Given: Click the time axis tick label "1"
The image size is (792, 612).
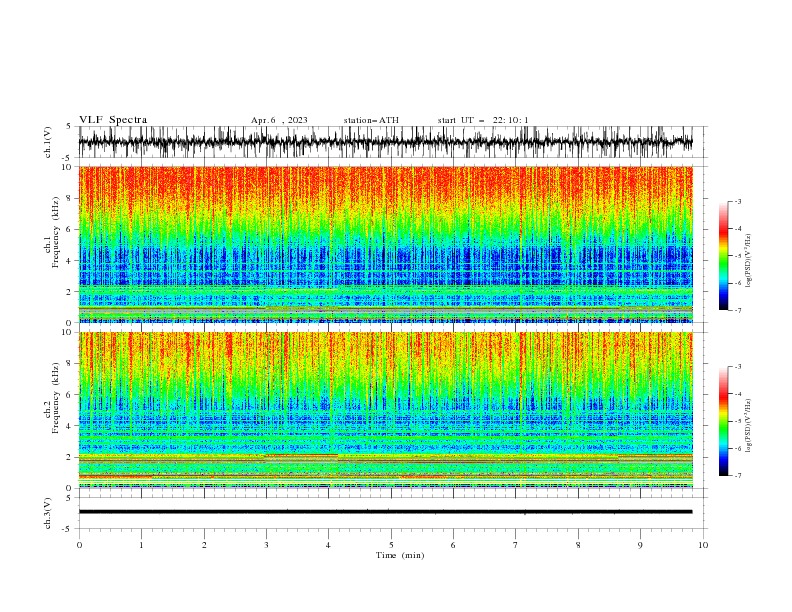Looking at the screenshot, I should coord(141,545).
